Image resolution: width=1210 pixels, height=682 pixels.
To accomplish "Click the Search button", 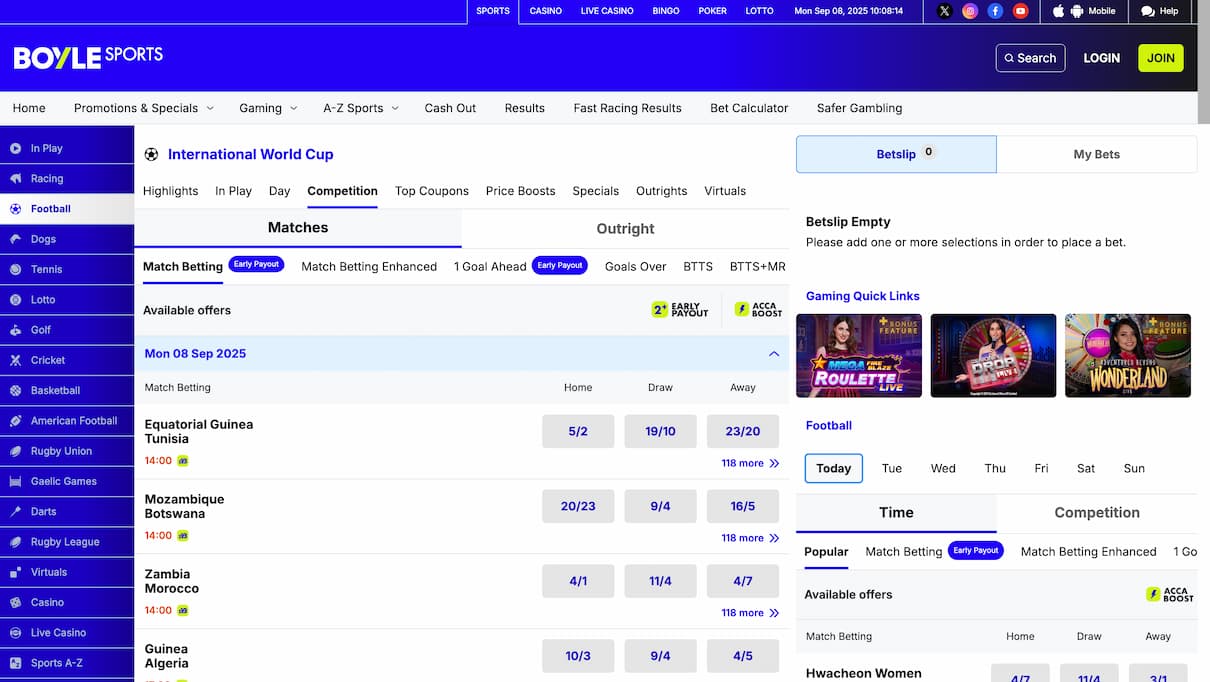I will 1030,58.
